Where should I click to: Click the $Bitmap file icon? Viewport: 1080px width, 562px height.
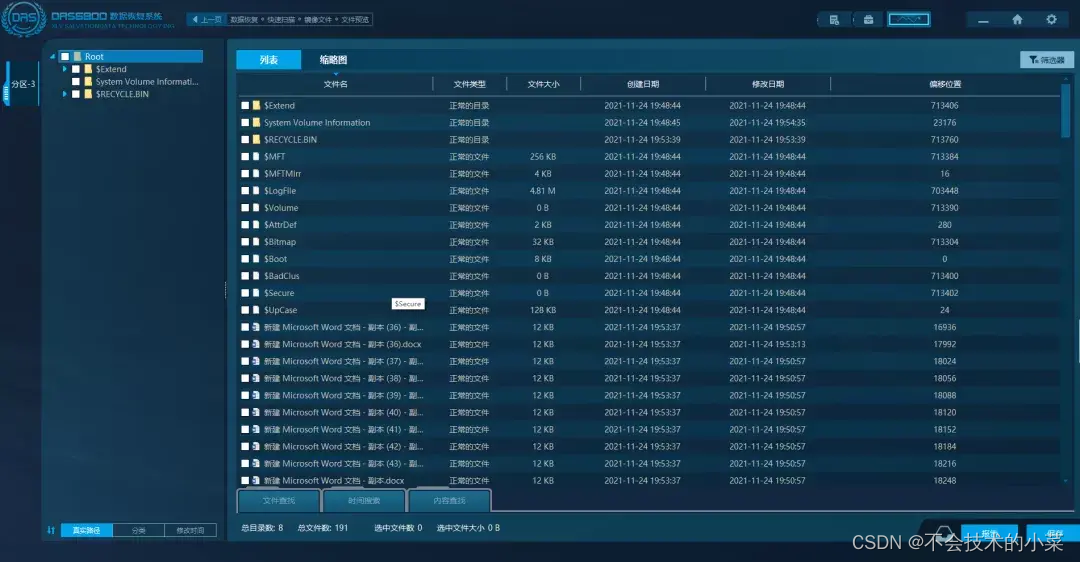pos(256,242)
